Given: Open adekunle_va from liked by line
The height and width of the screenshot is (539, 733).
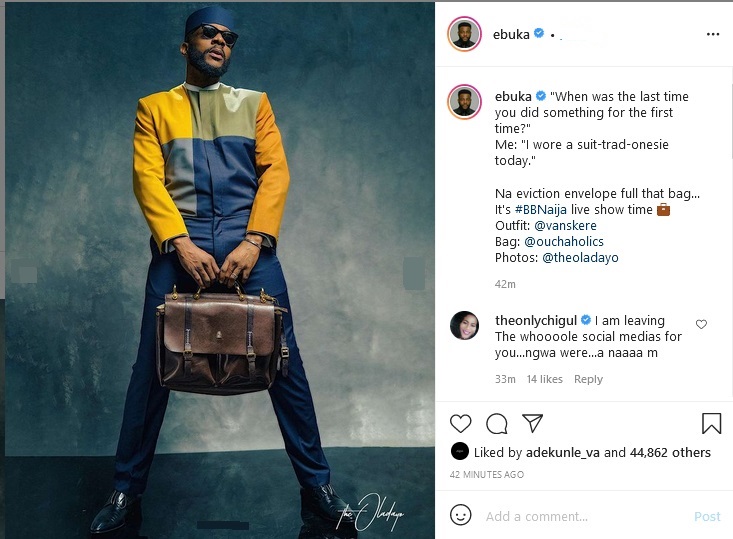Looking at the screenshot, I should click(563, 453).
